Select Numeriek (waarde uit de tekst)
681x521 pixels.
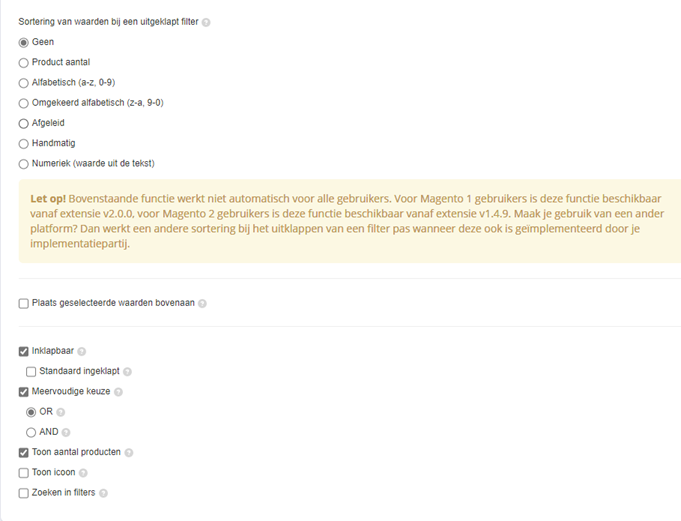click(x=23, y=164)
